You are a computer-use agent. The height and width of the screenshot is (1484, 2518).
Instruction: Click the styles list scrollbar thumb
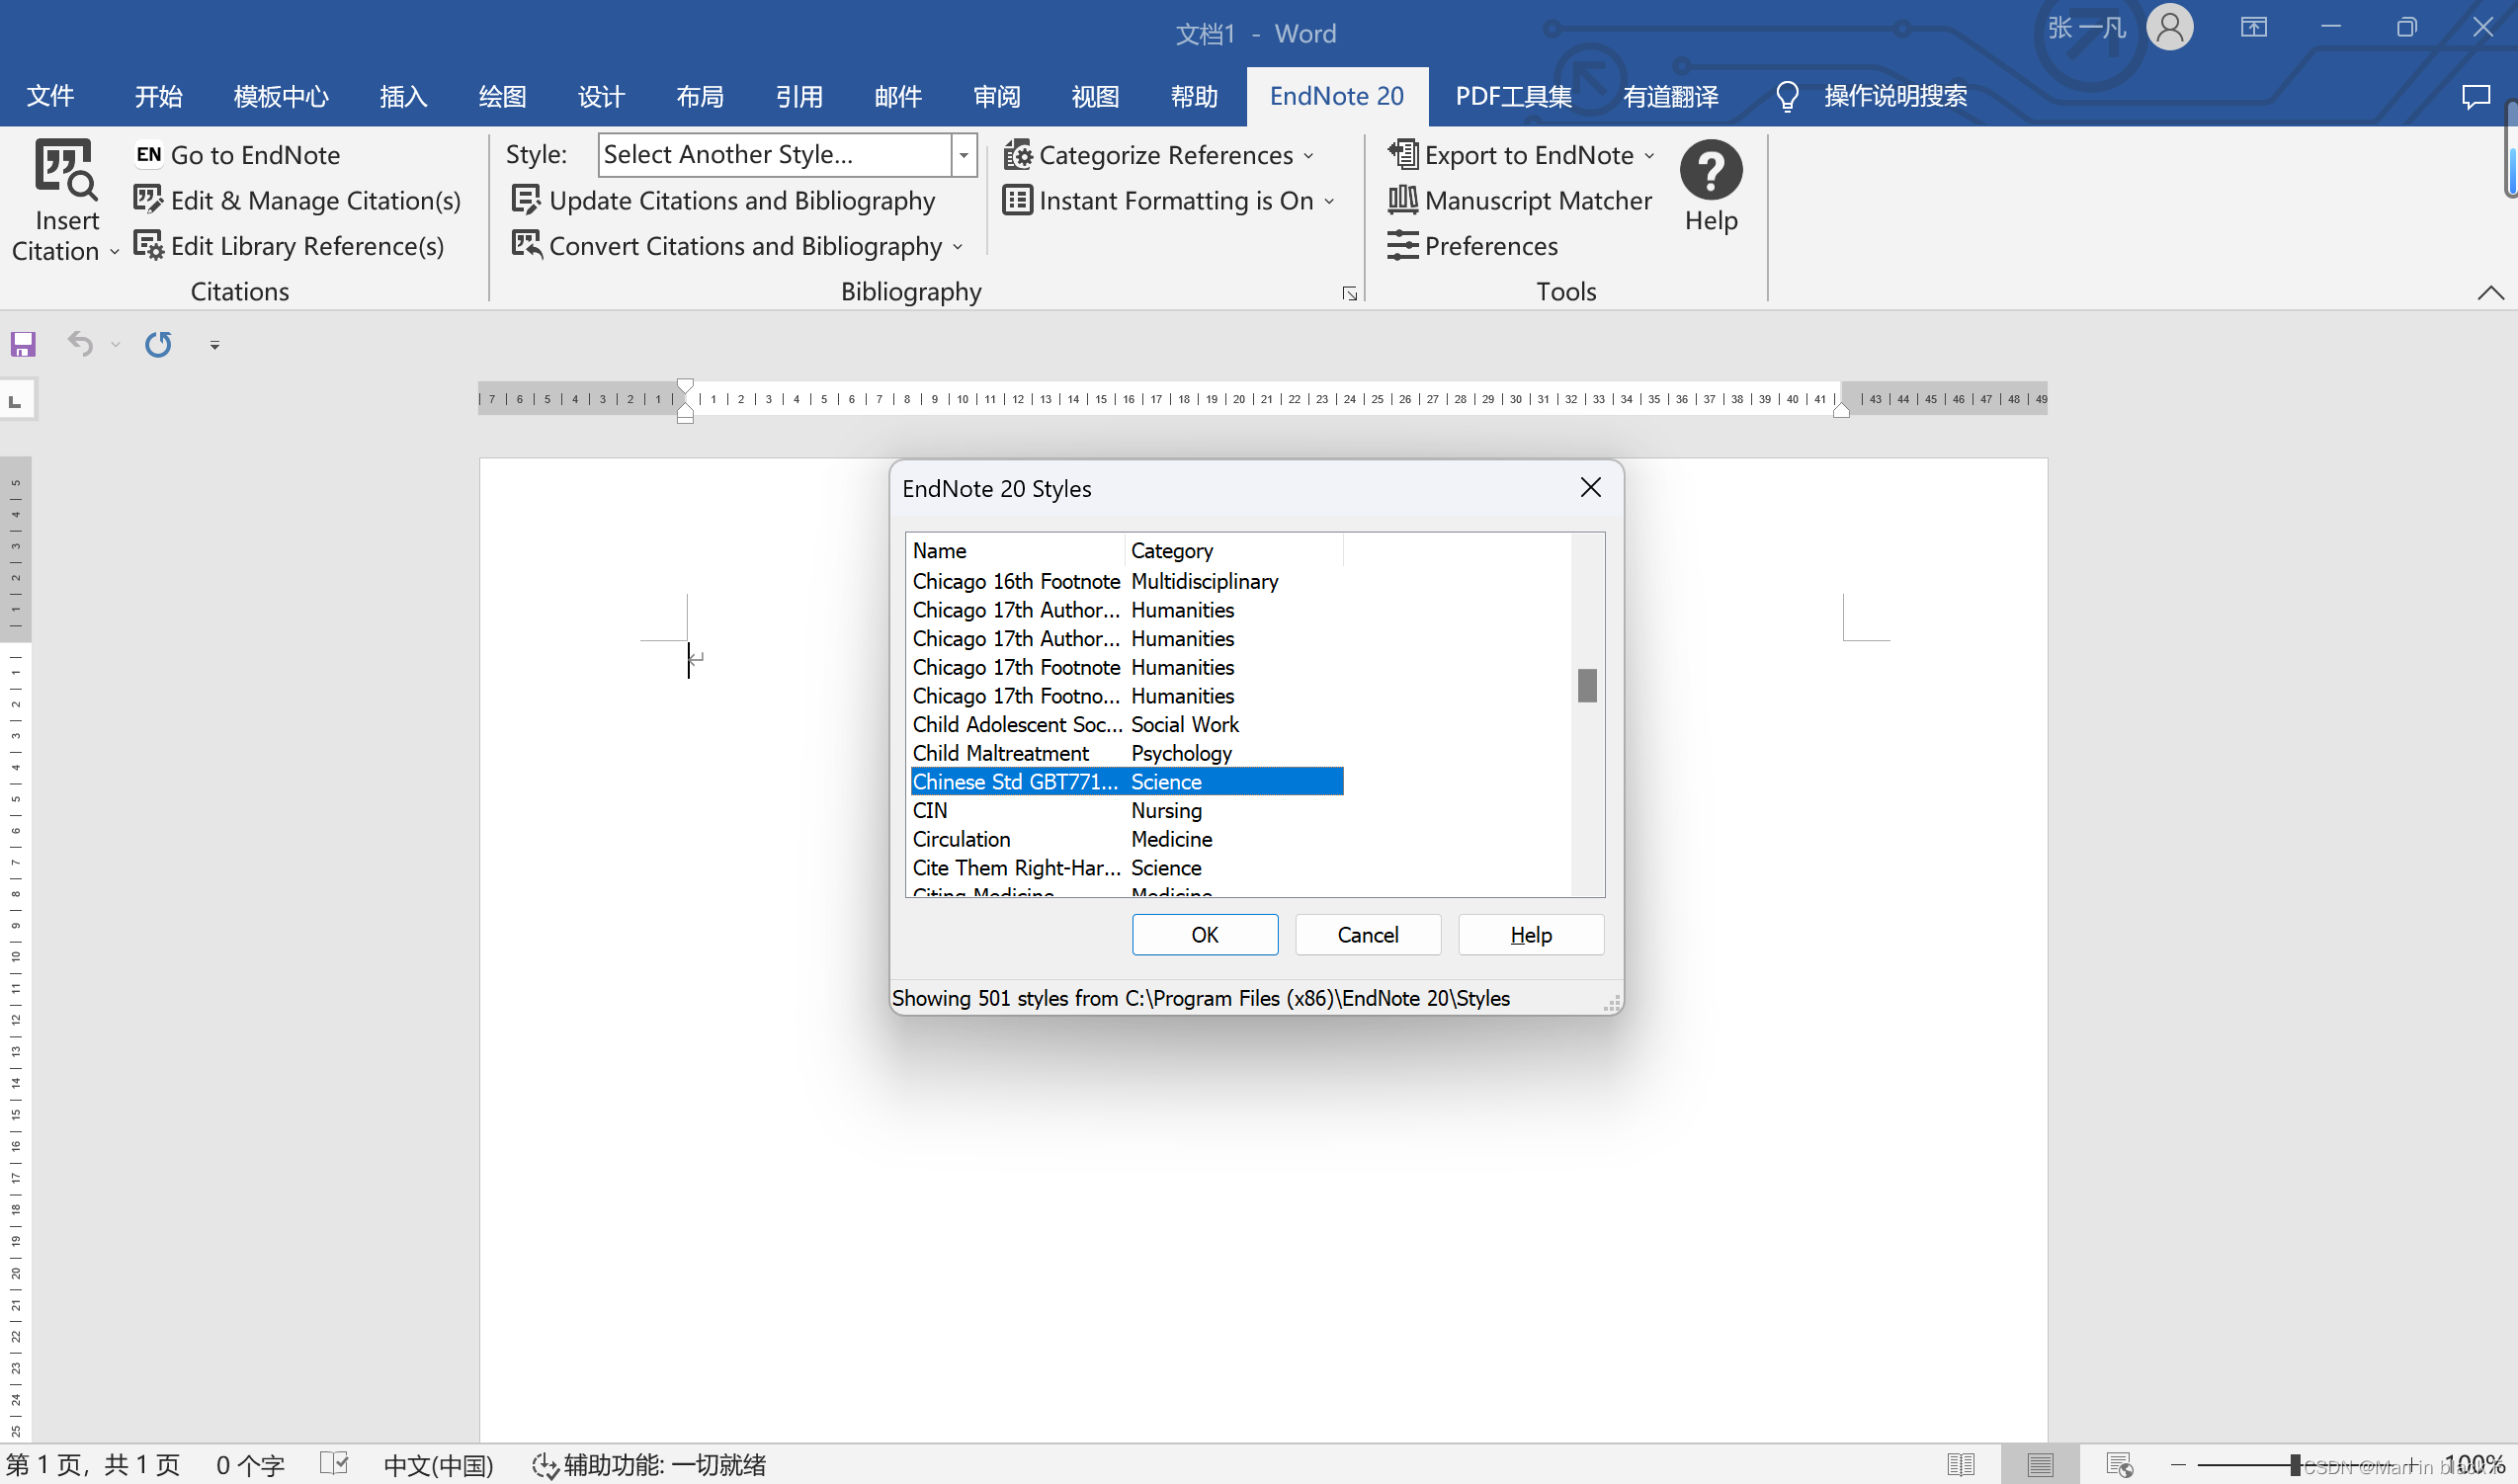(x=1587, y=685)
